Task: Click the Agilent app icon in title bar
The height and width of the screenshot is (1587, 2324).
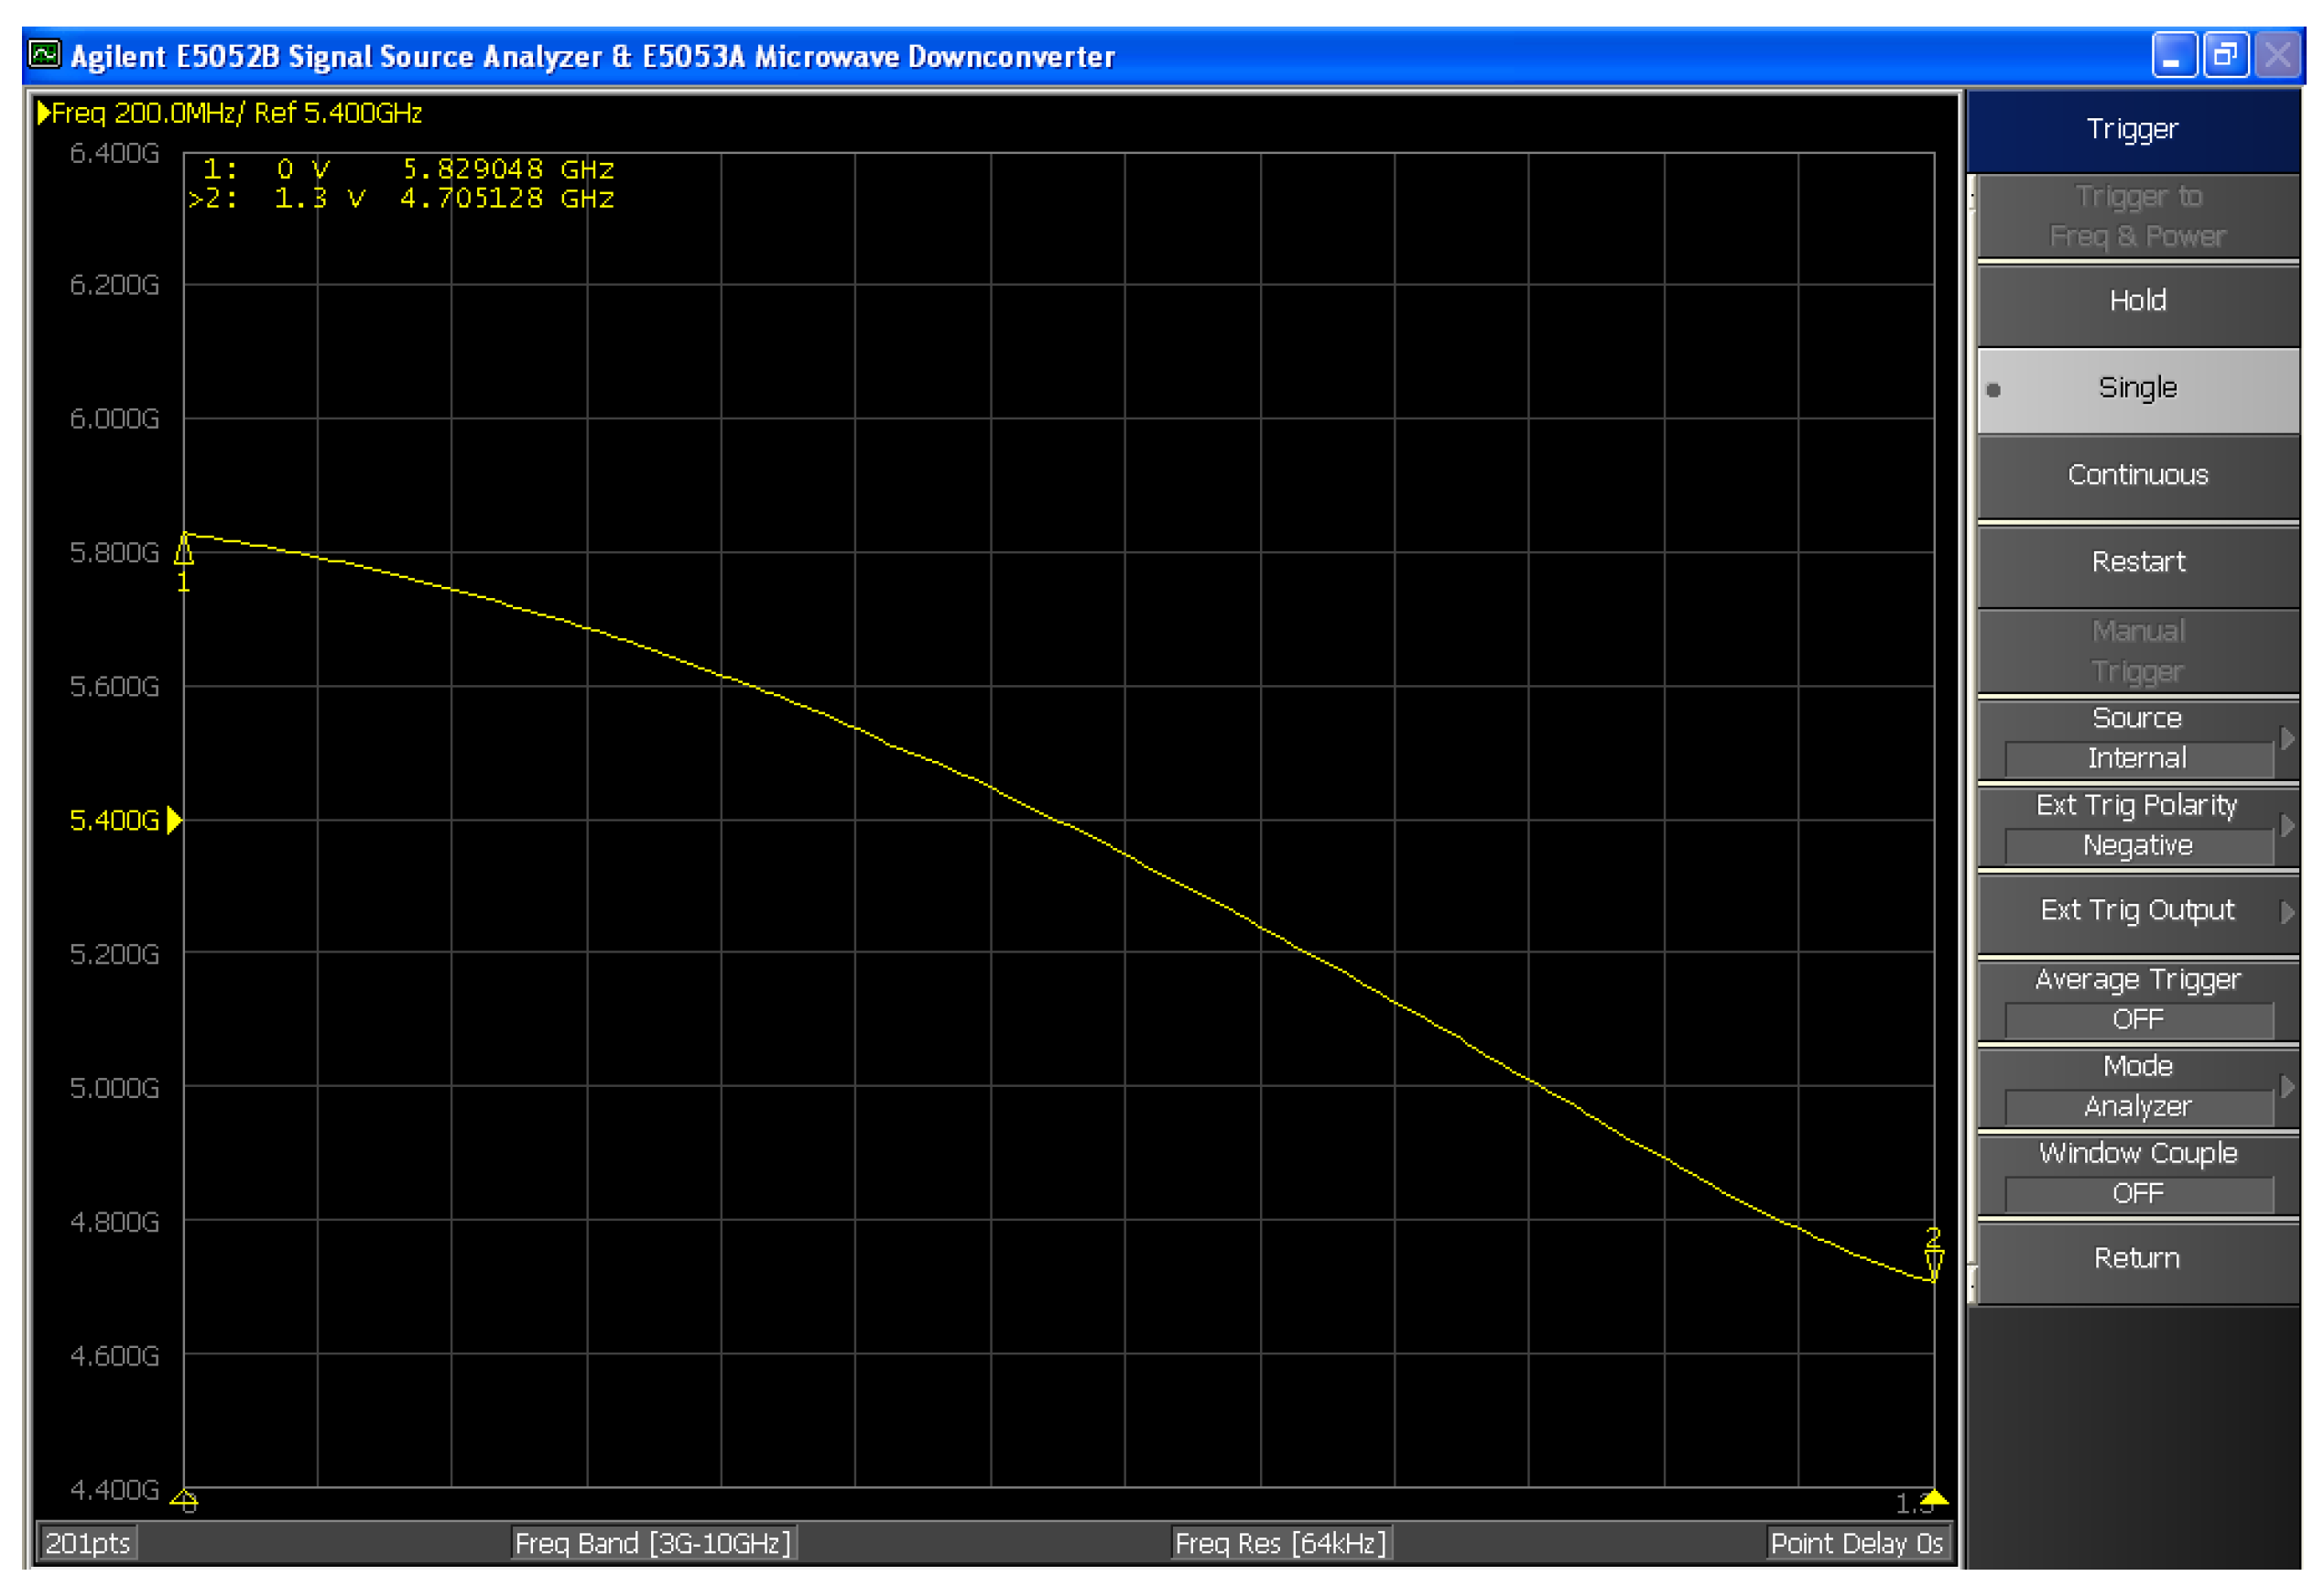Action: pos(44,54)
